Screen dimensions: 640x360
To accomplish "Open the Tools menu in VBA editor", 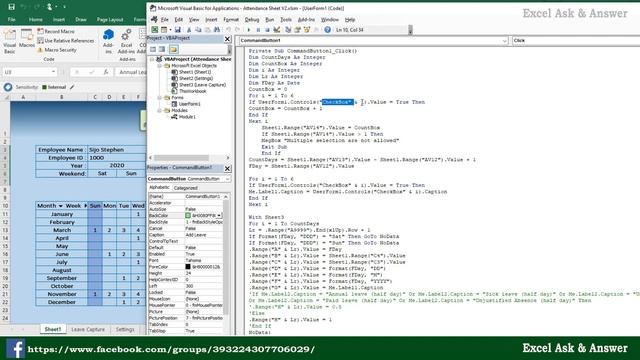I will (x=286, y=20).
